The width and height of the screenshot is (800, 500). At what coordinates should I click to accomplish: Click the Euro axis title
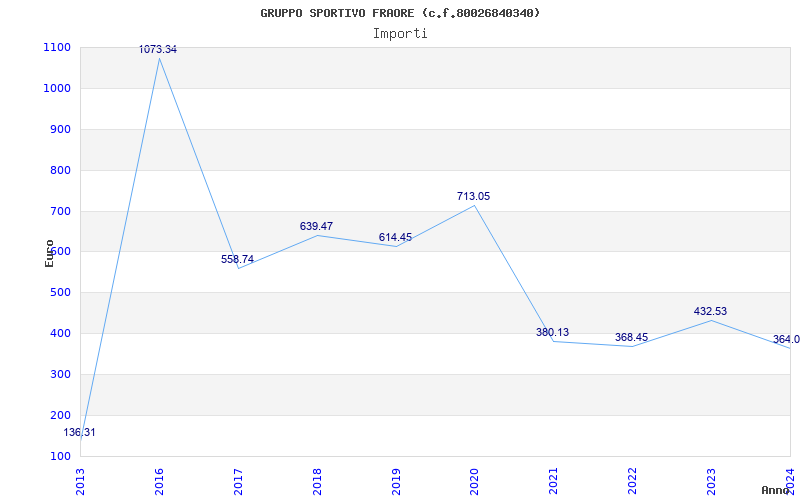pyautogui.click(x=49, y=254)
